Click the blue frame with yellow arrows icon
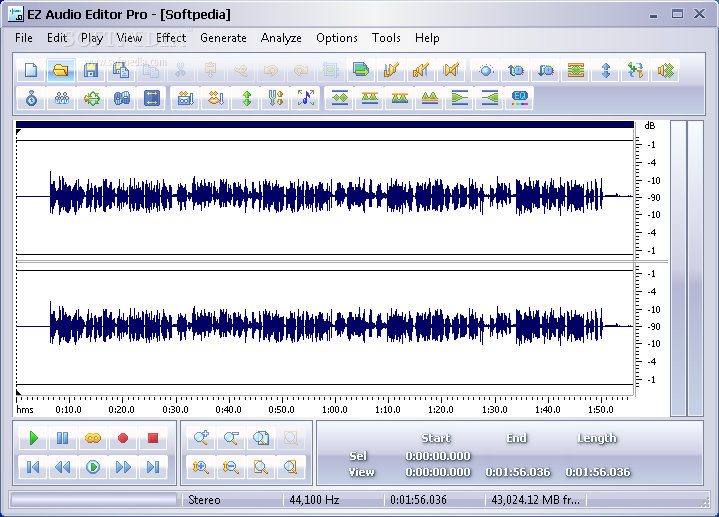Image resolution: width=719 pixels, height=517 pixels. [151, 98]
